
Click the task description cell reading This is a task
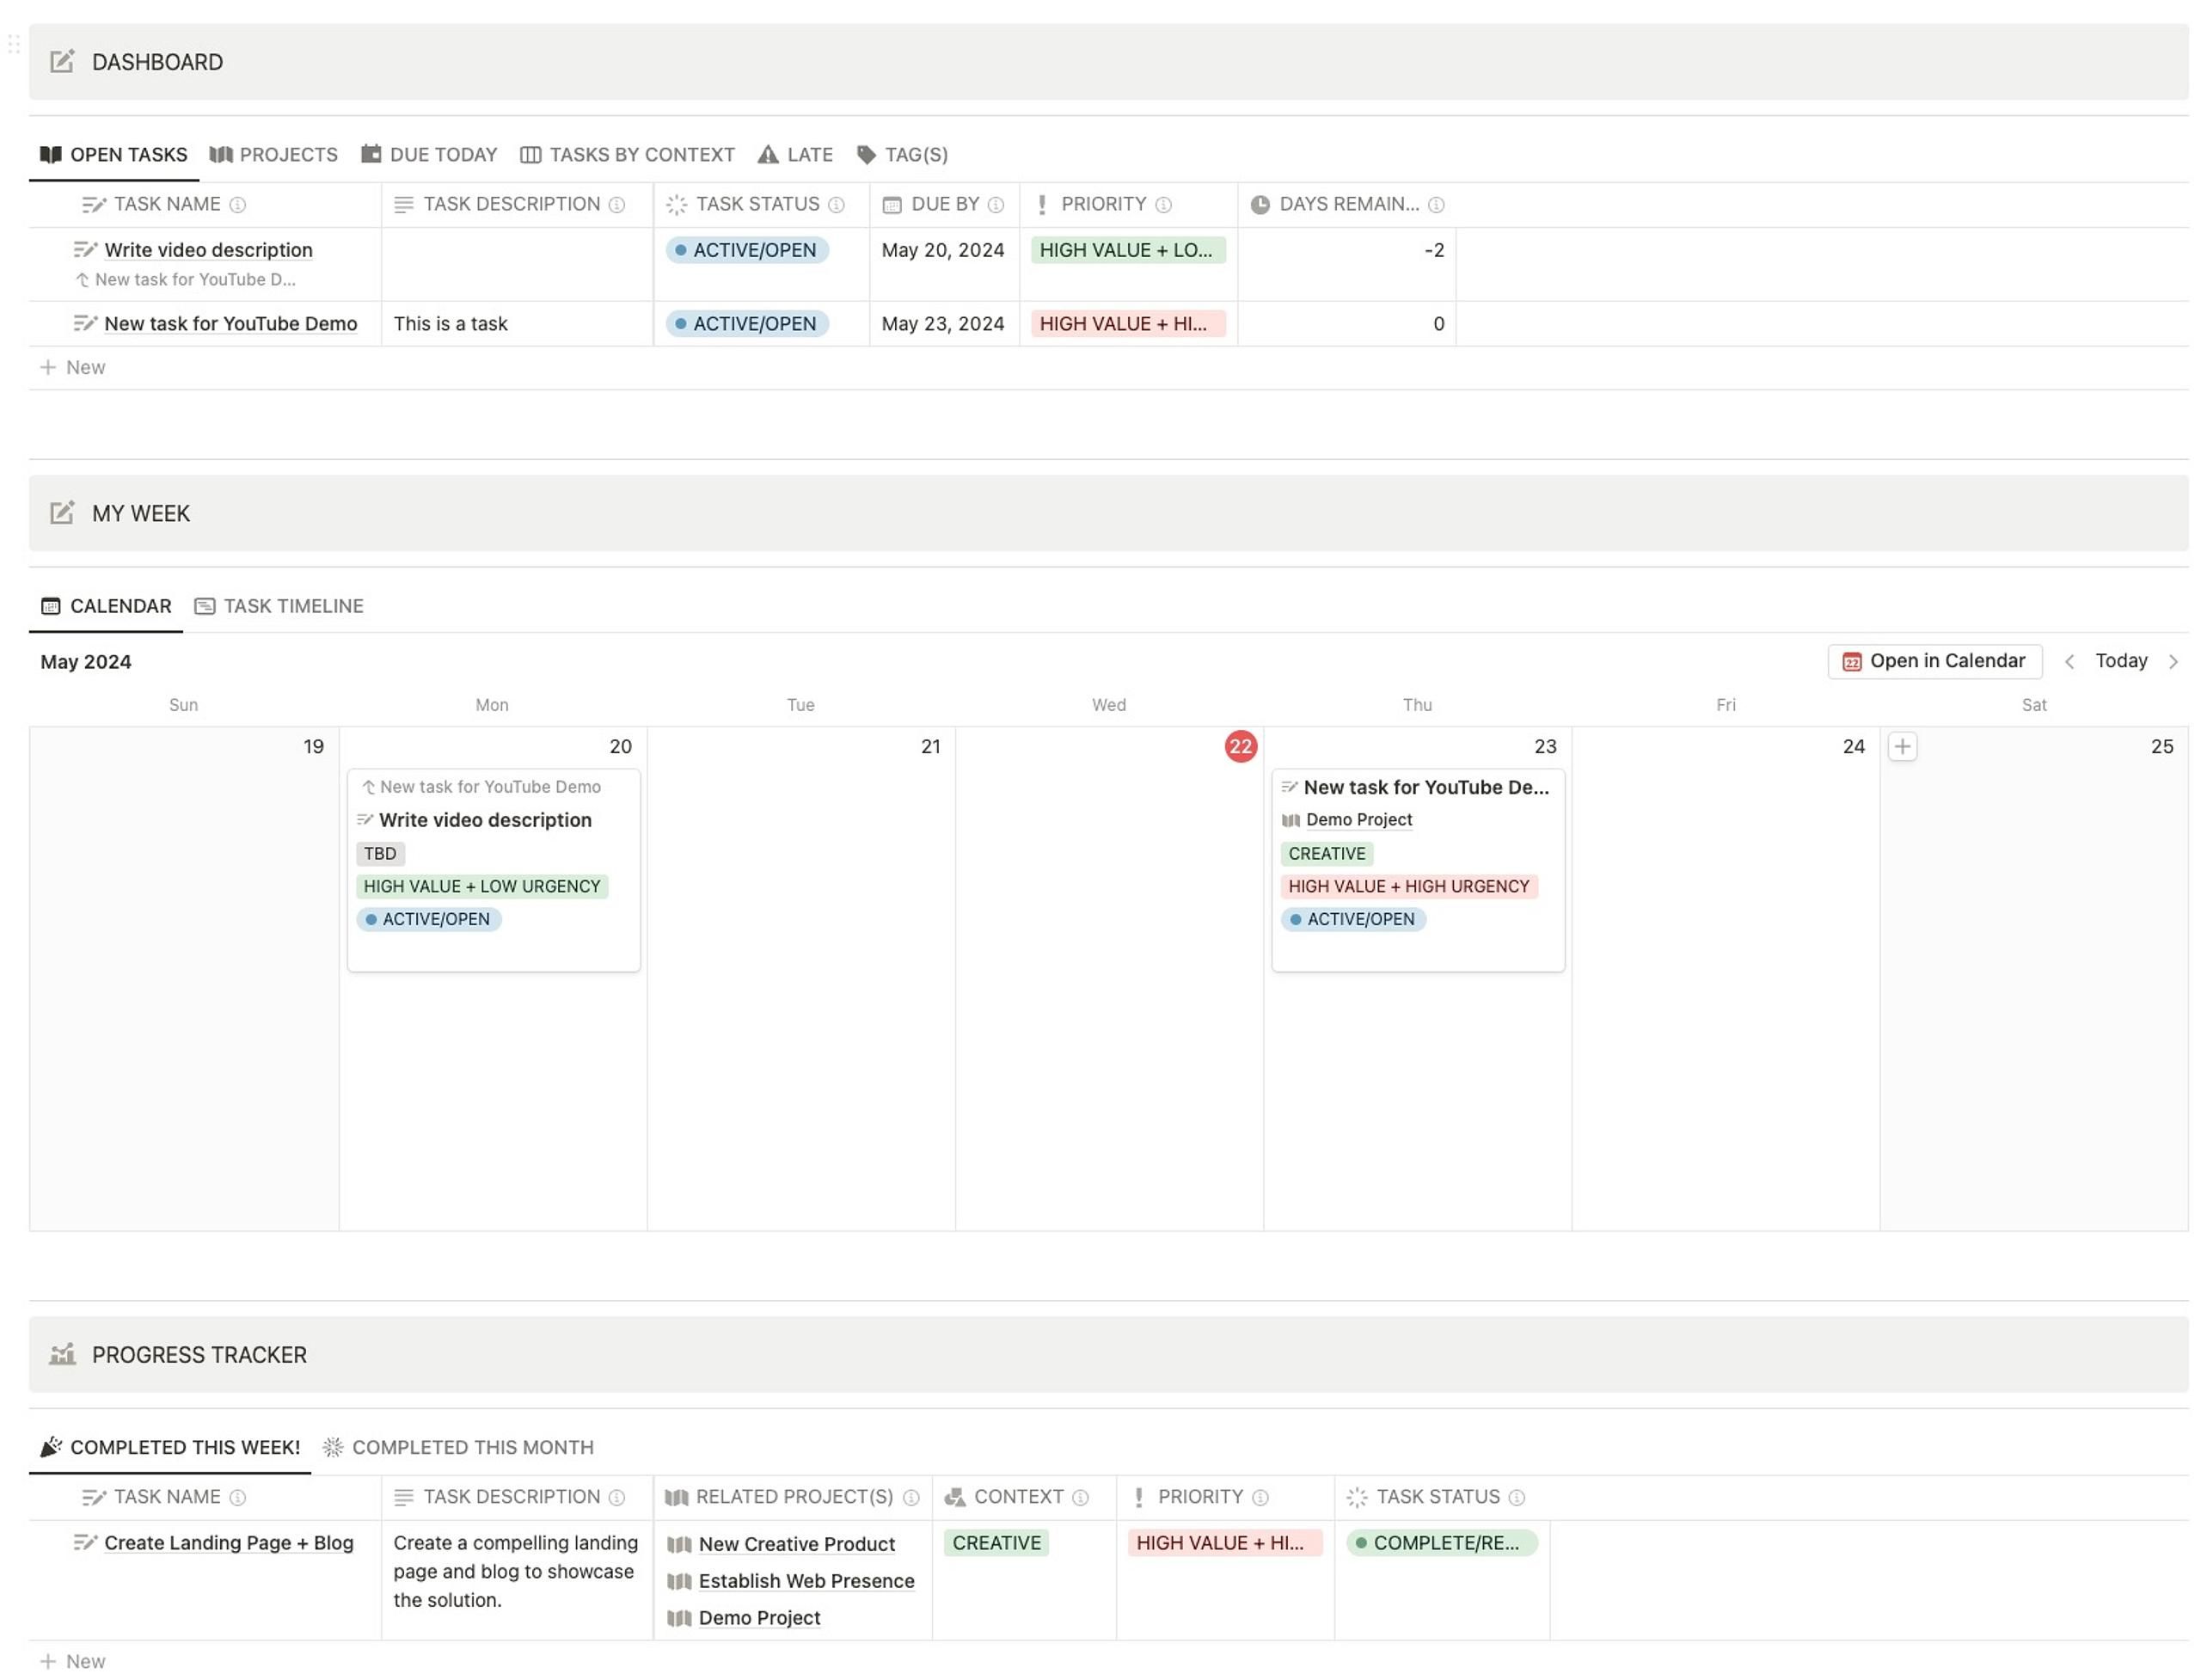coord(451,323)
